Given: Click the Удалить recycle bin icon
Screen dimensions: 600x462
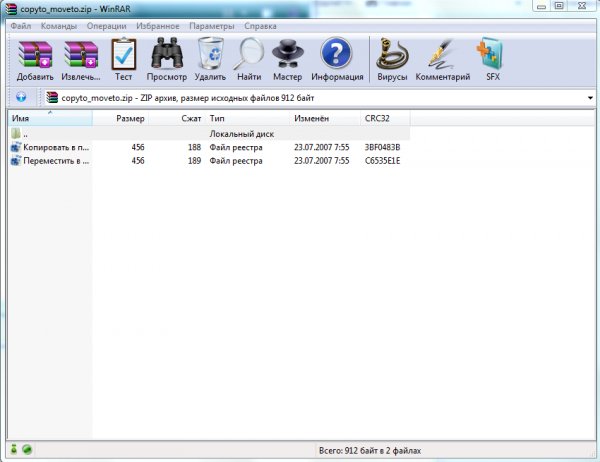Looking at the screenshot, I should (210, 54).
